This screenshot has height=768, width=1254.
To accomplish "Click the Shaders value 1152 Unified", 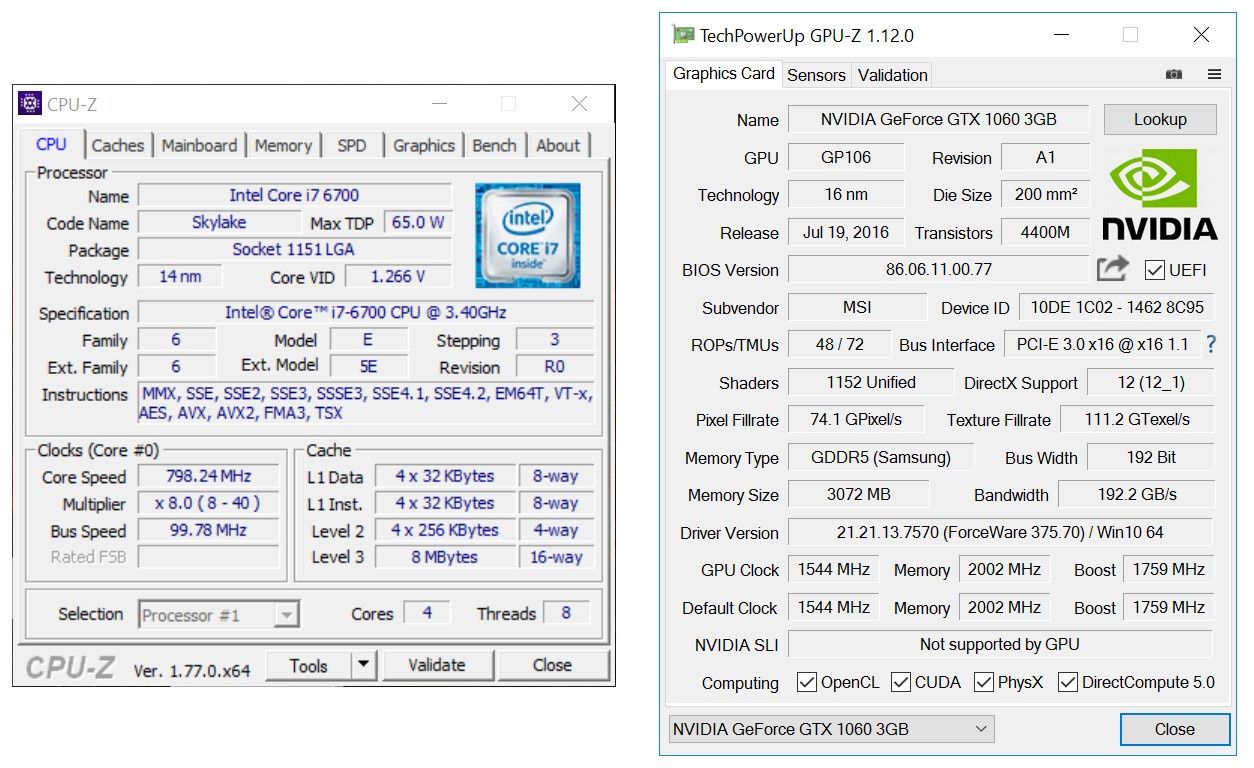I will click(870, 382).
